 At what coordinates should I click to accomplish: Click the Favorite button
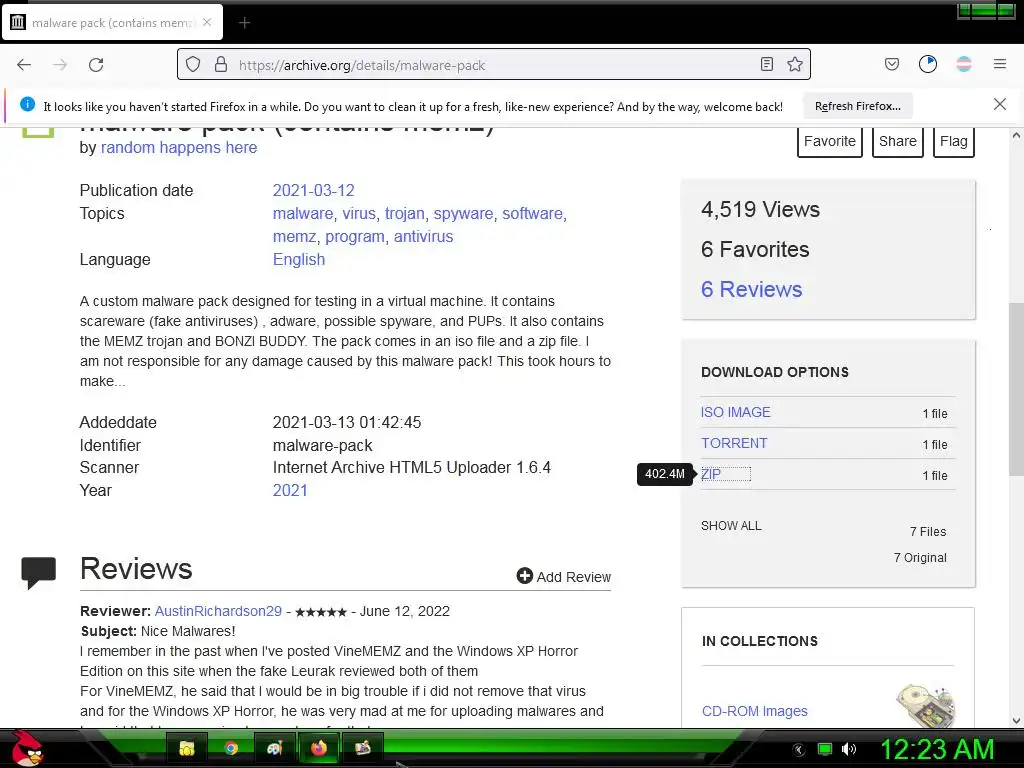coord(829,142)
